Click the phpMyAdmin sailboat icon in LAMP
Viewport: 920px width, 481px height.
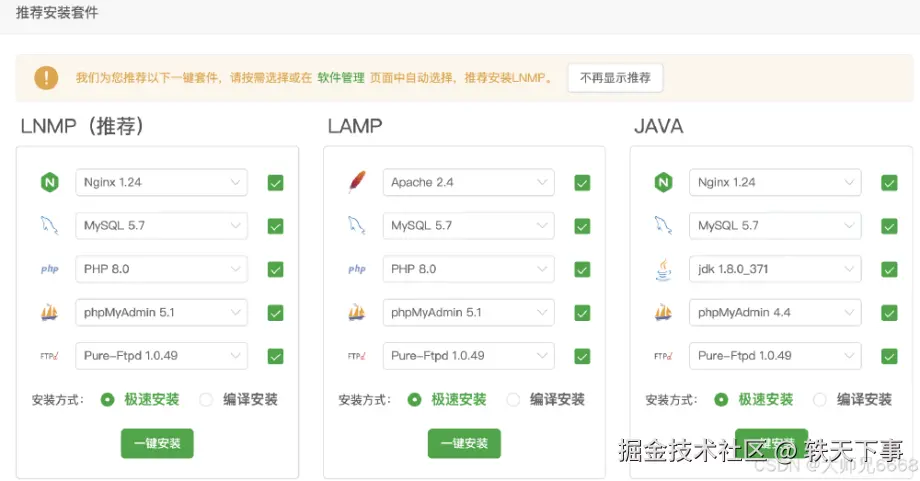pyautogui.click(x=356, y=312)
